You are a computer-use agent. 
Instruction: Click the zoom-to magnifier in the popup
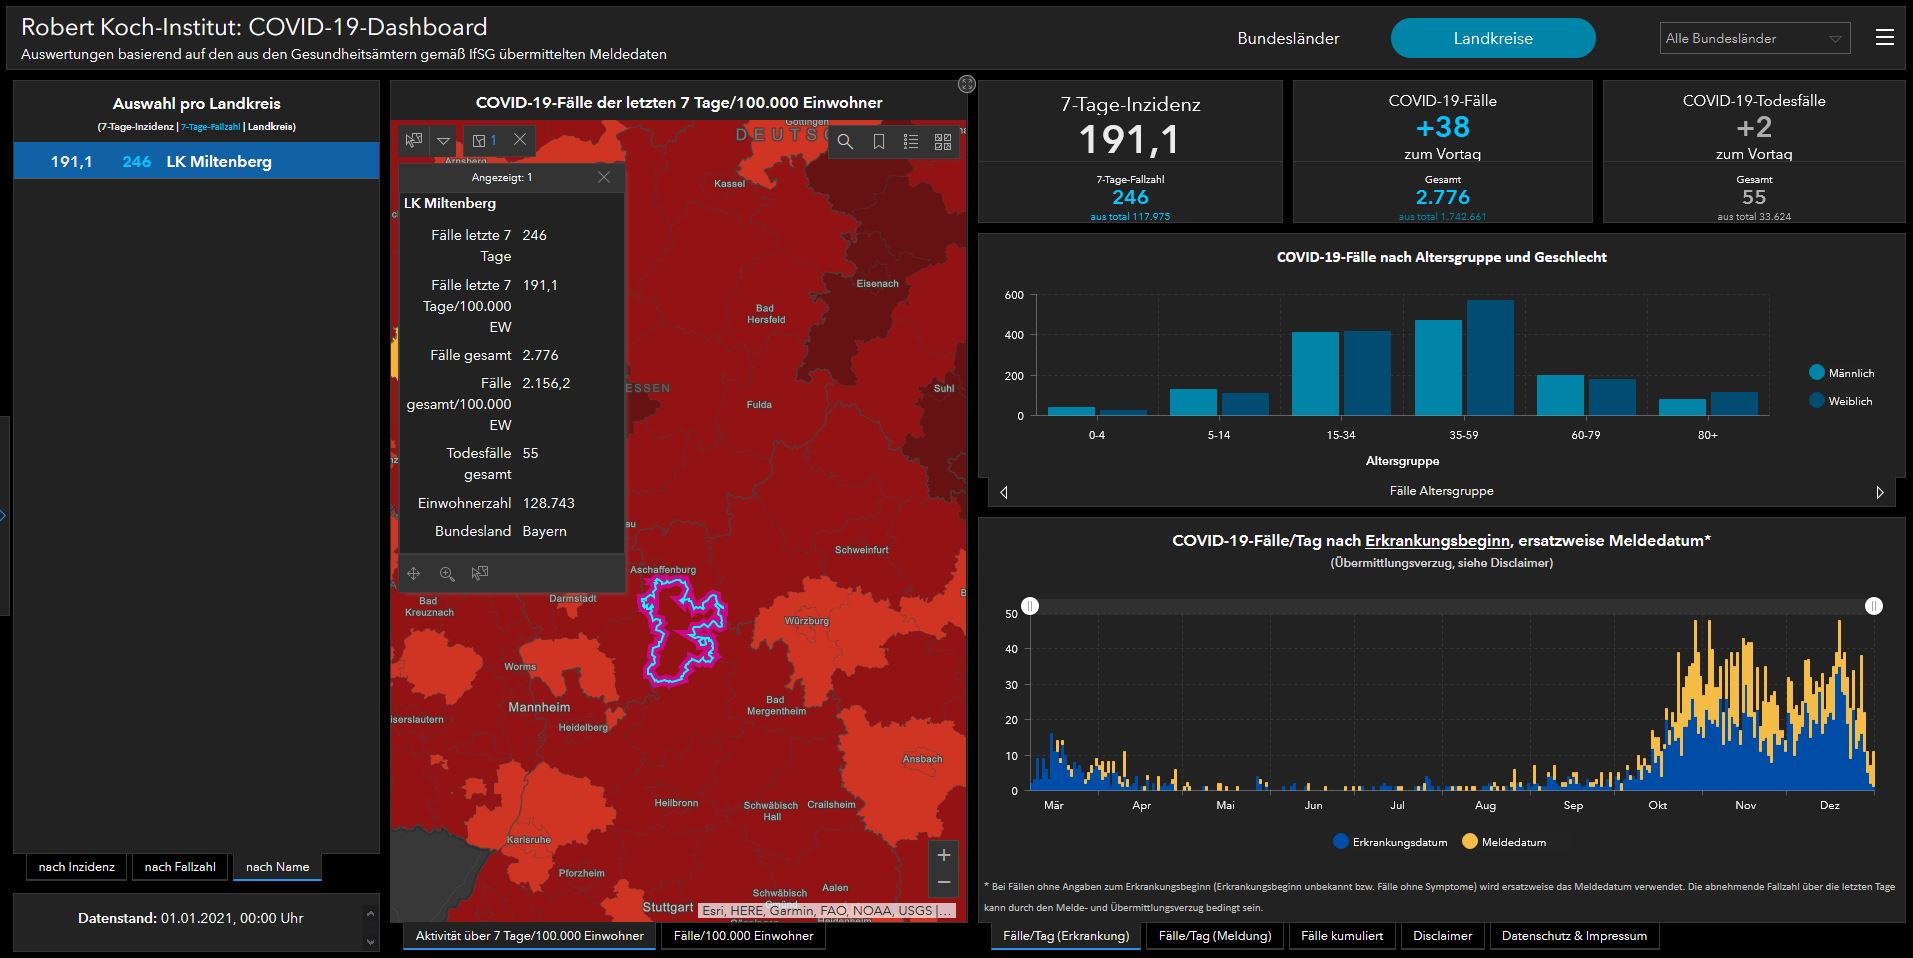447,573
